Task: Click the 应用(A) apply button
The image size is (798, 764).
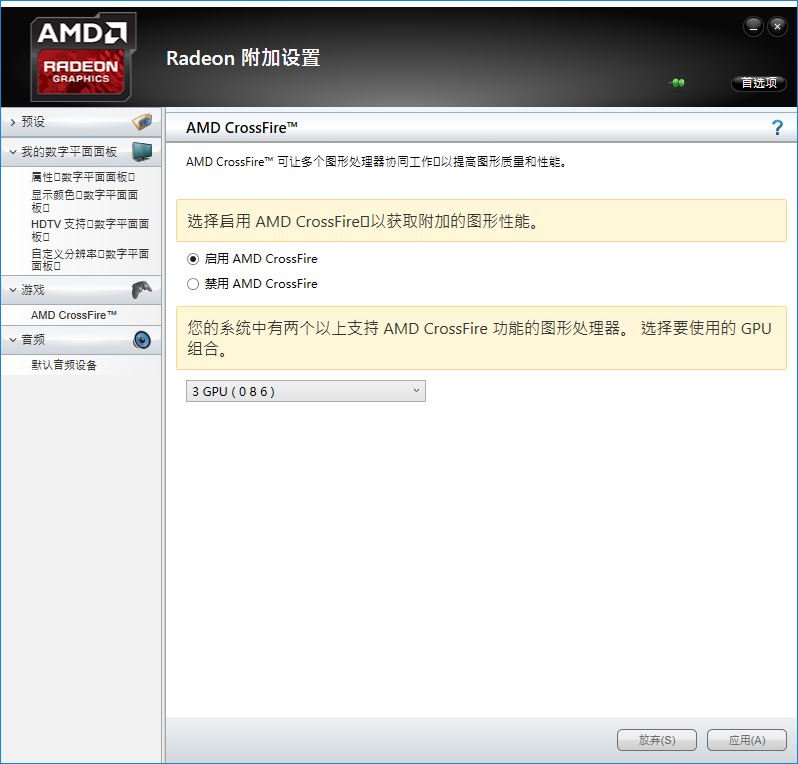Action: coord(747,740)
